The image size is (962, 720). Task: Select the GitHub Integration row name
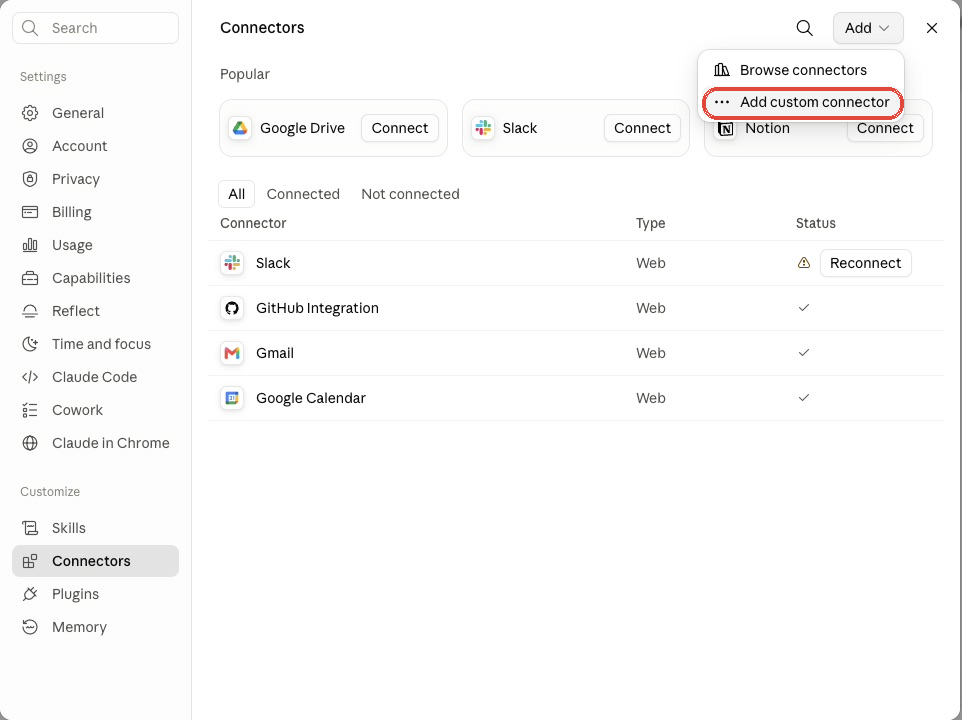coord(317,308)
